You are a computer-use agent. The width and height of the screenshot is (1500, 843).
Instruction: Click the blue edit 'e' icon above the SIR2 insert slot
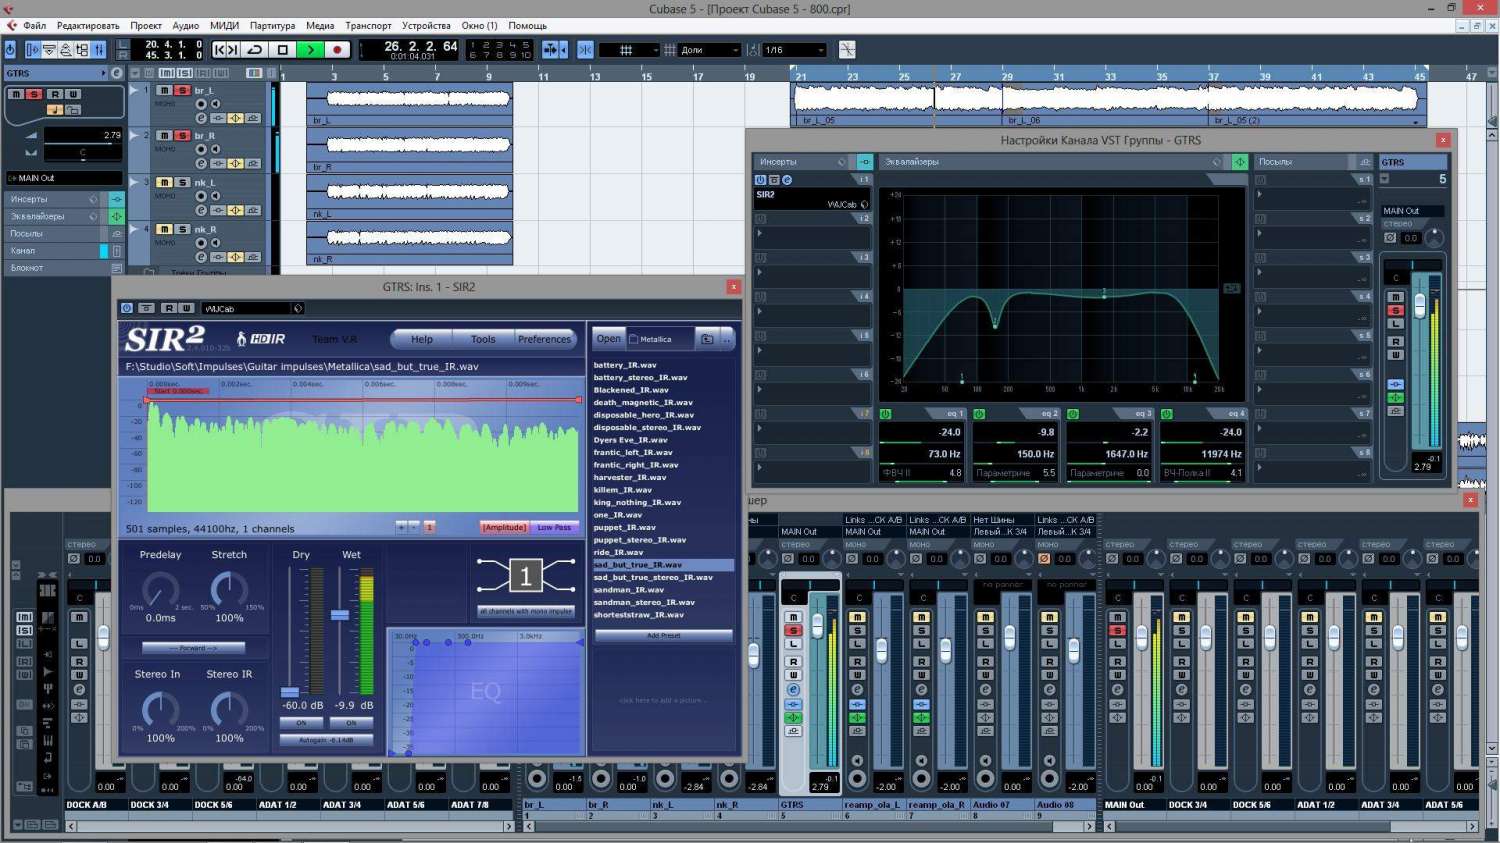pos(787,180)
